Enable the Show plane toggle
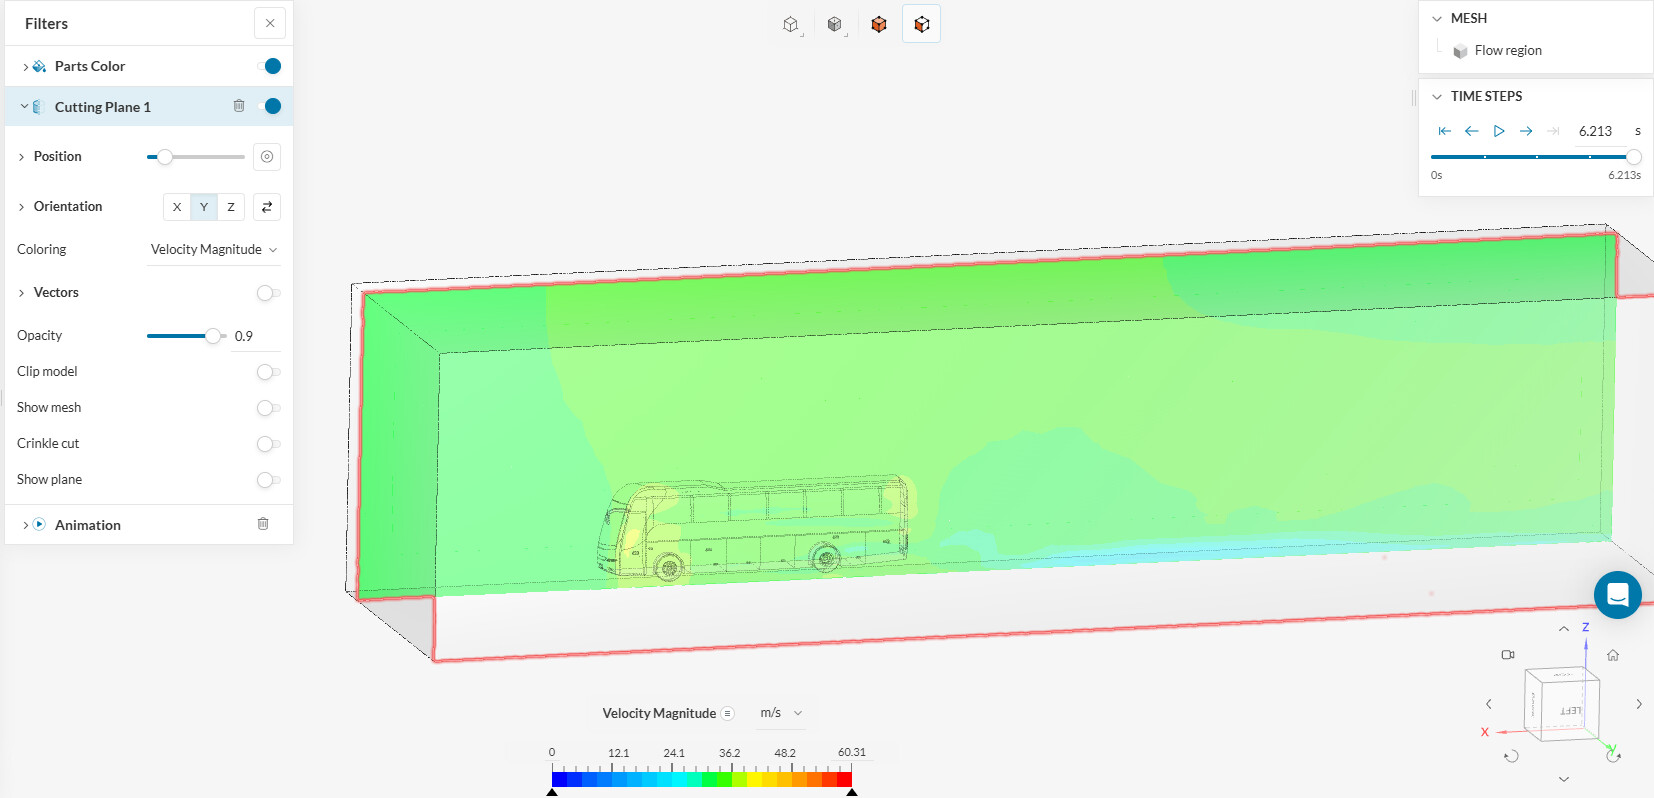 coord(269,480)
